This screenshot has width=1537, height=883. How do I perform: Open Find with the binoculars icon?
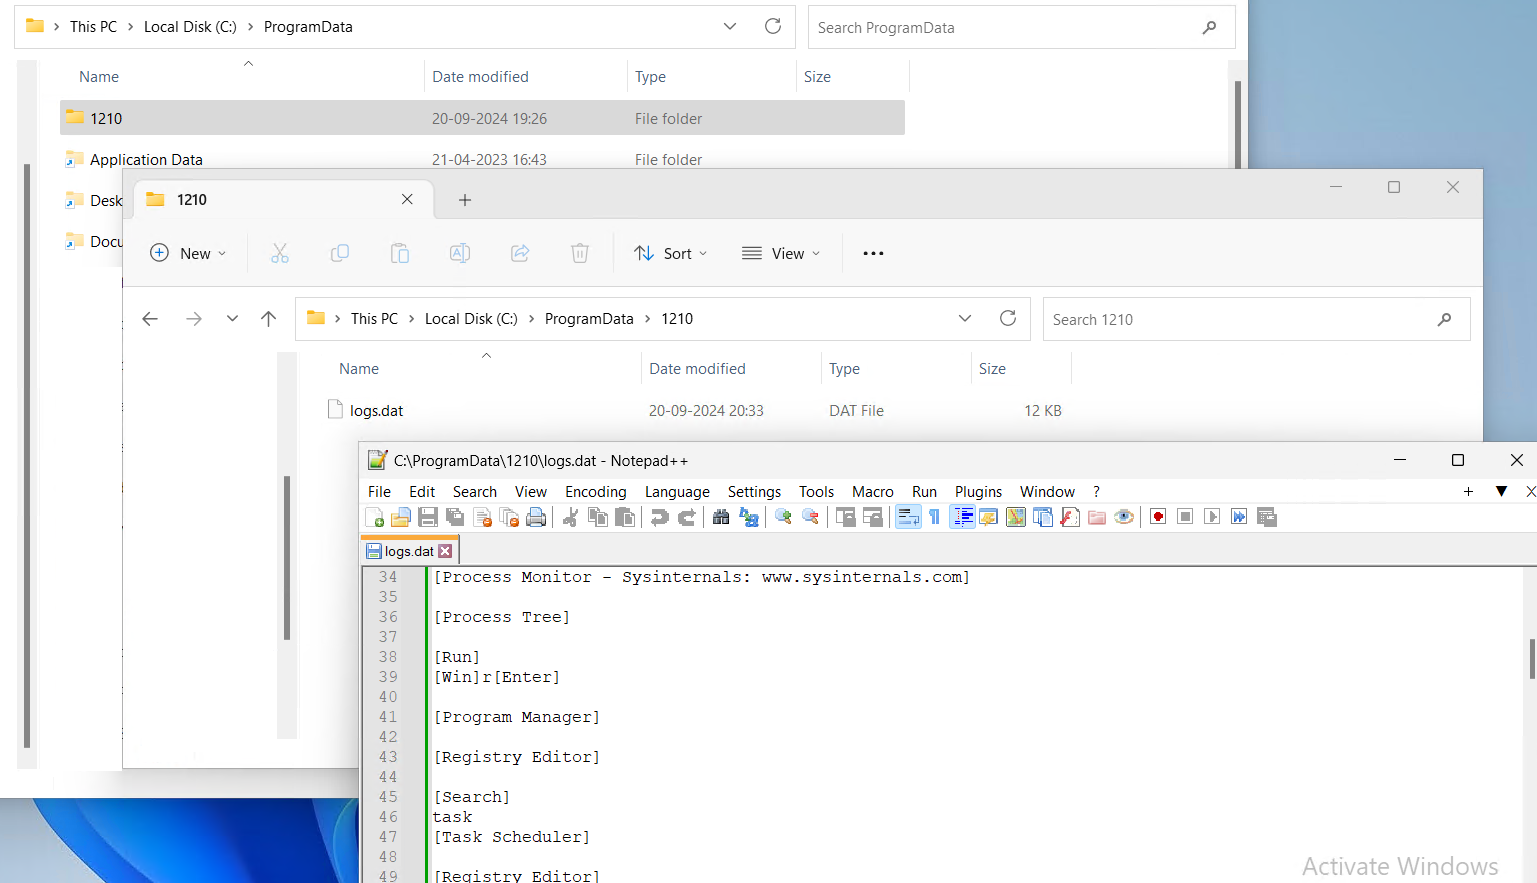tap(720, 517)
